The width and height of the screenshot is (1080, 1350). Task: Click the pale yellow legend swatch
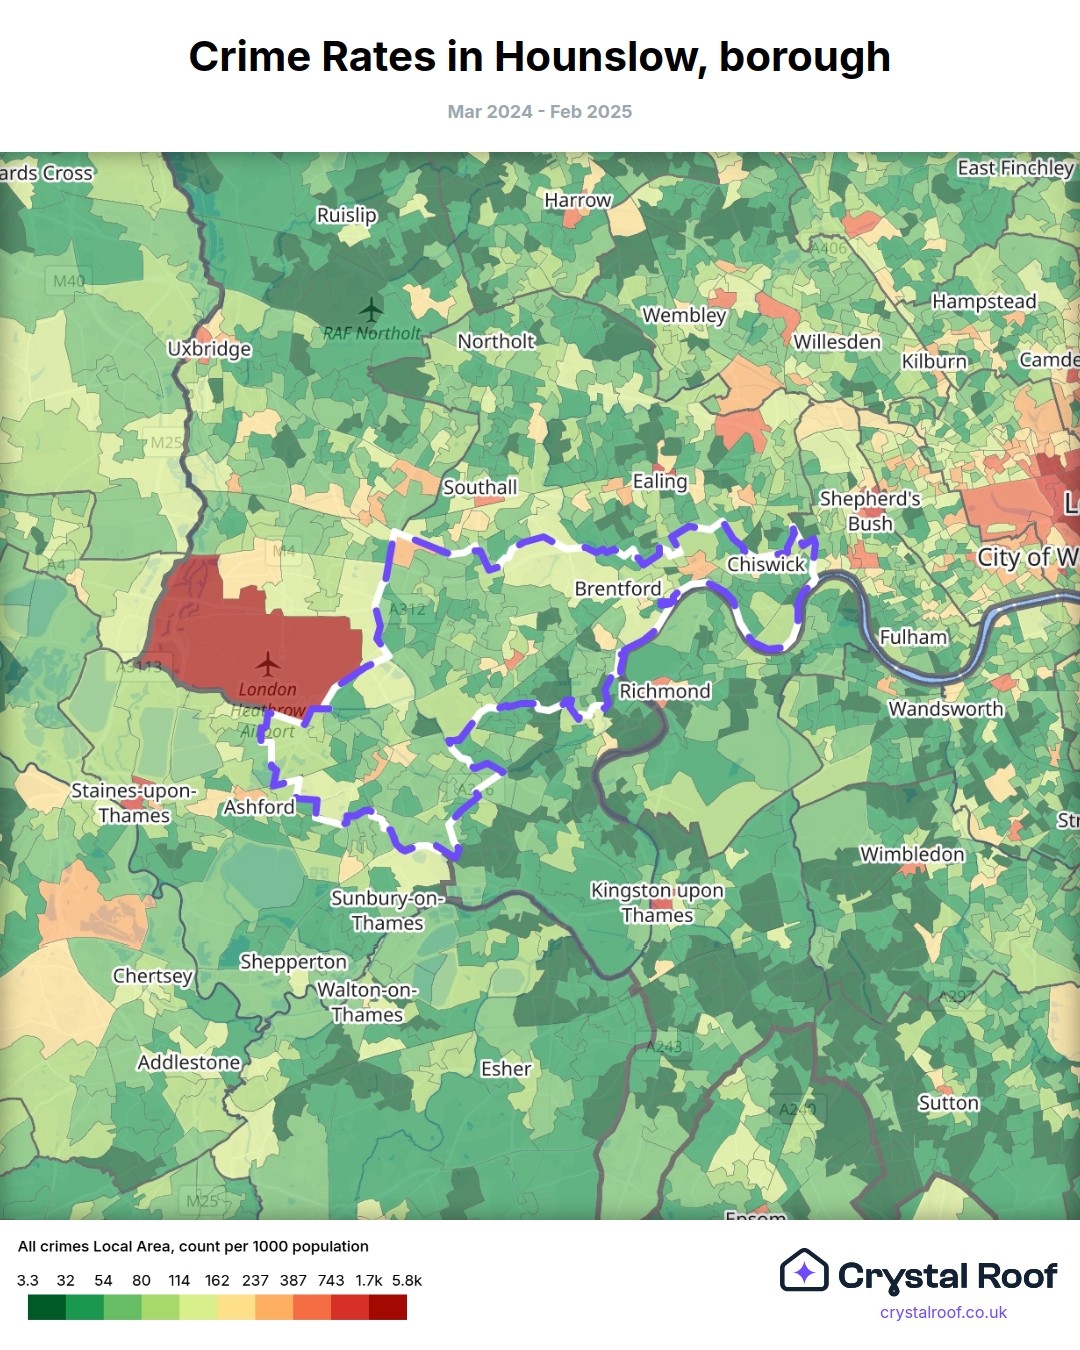click(236, 1307)
